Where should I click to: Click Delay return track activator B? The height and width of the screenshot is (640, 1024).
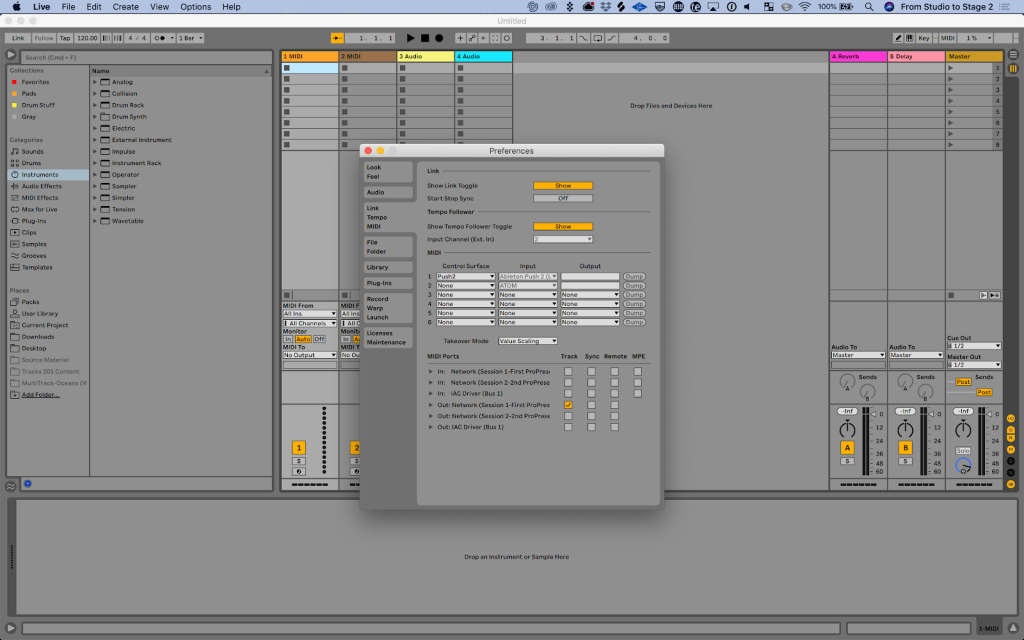click(905, 448)
